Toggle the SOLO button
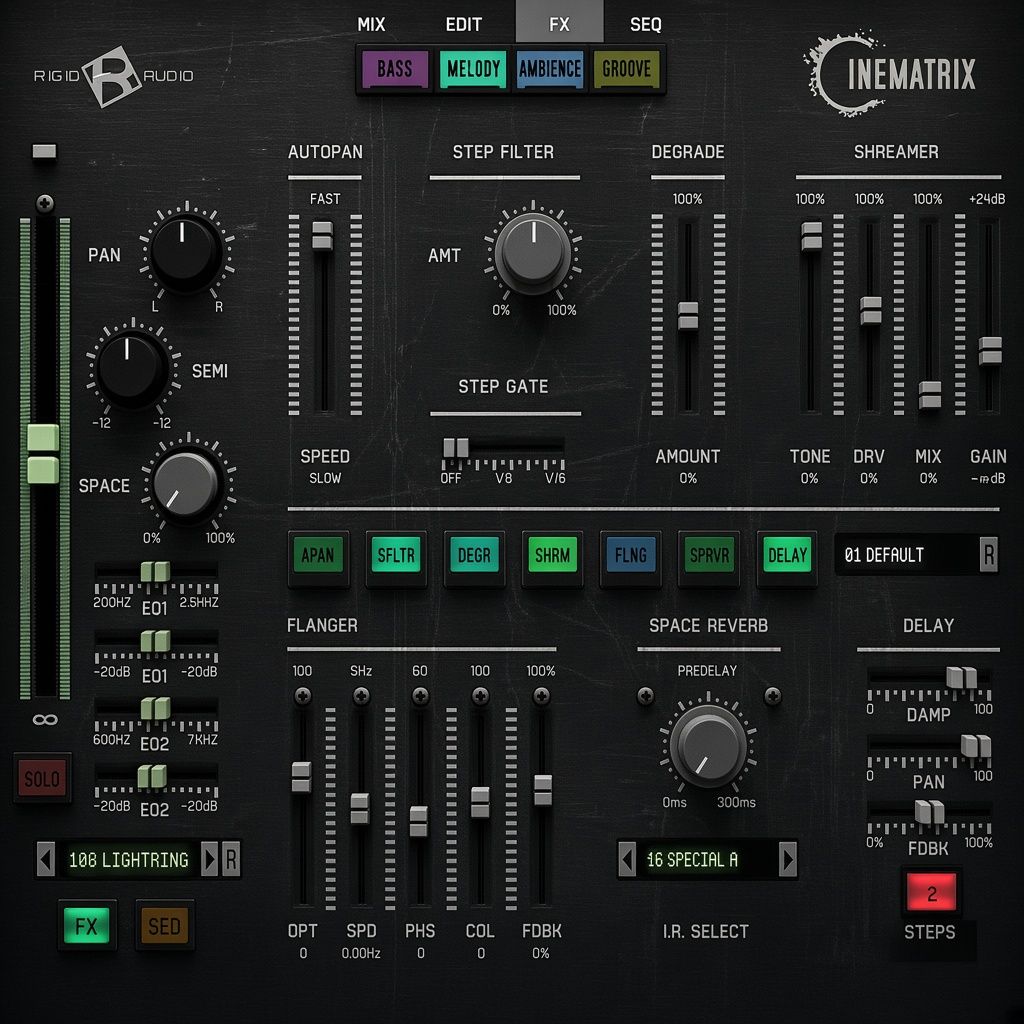 [x=42, y=778]
